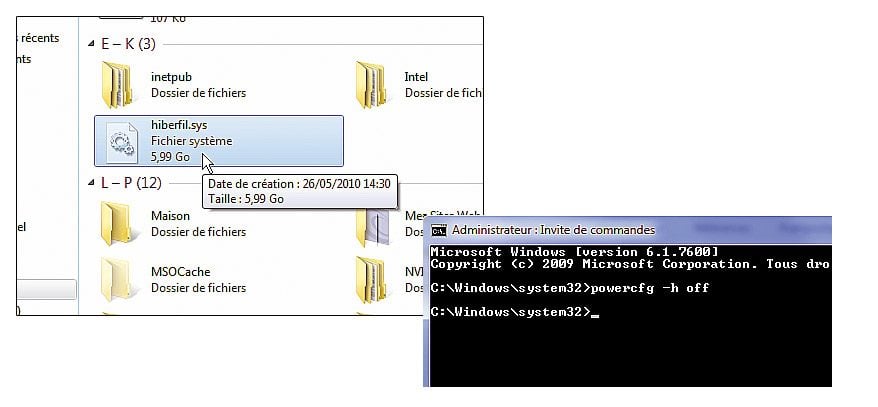Open the inetpub folder icon
Screen dimensions: 878x407
click(x=118, y=85)
